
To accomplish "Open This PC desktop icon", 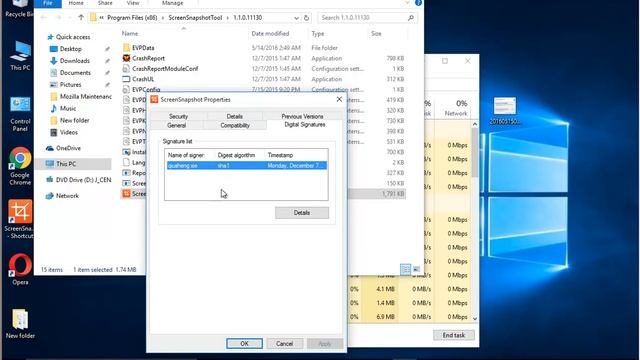I will [x=20, y=56].
